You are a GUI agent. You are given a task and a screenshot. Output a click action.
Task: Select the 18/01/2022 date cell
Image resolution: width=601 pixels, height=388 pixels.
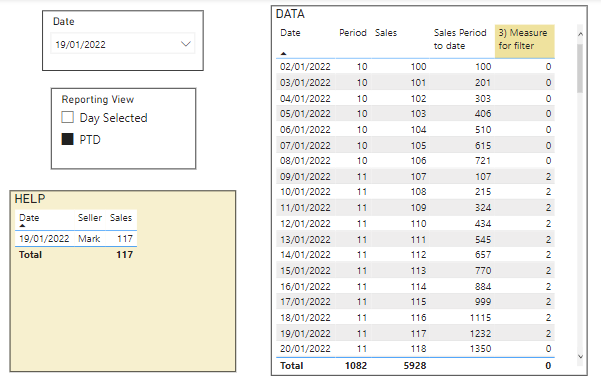coord(305,317)
